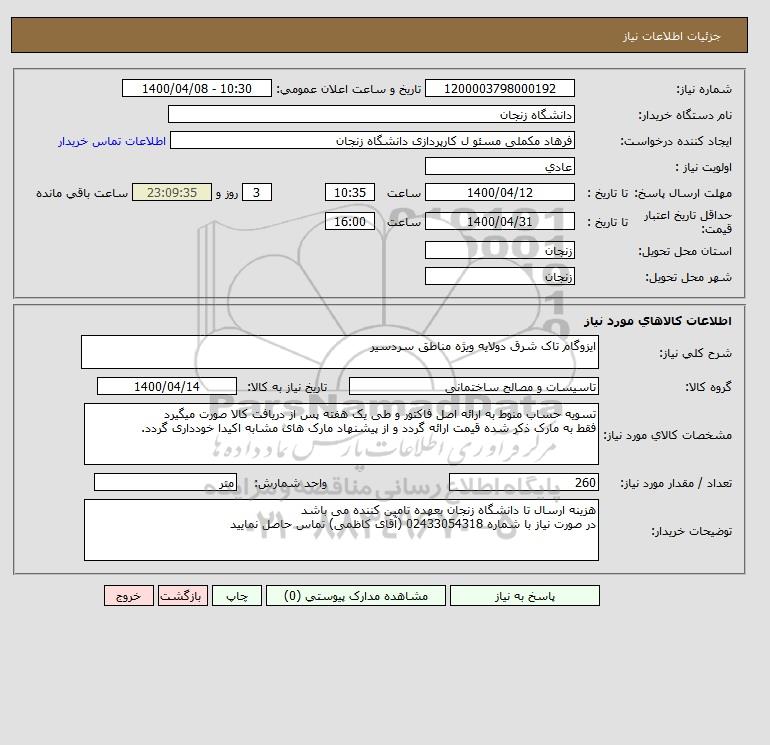
Task: Click the label تاریخ و ساعت اعلان عمومی
Action: tap(349, 89)
